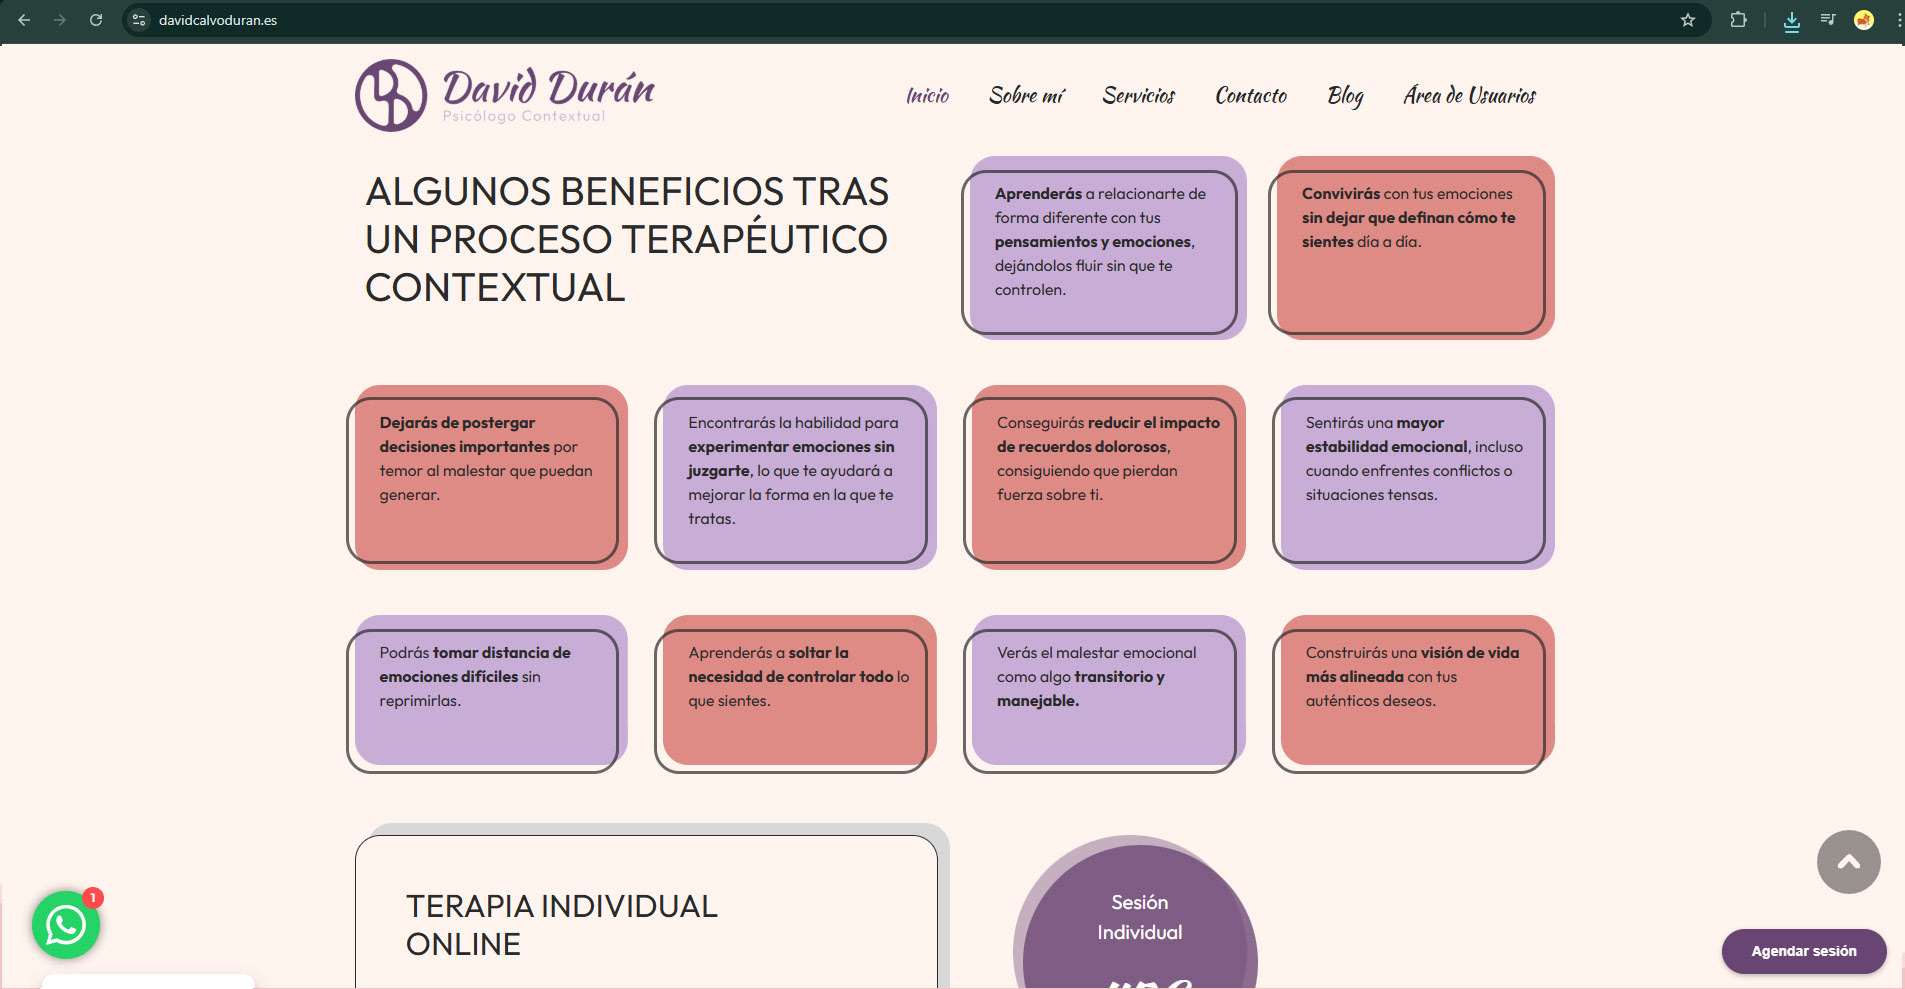This screenshot has height=989, width=1905.
Task: Click the address bar URL davidcalvoduran.es
Action: click(x=218, y=20)
